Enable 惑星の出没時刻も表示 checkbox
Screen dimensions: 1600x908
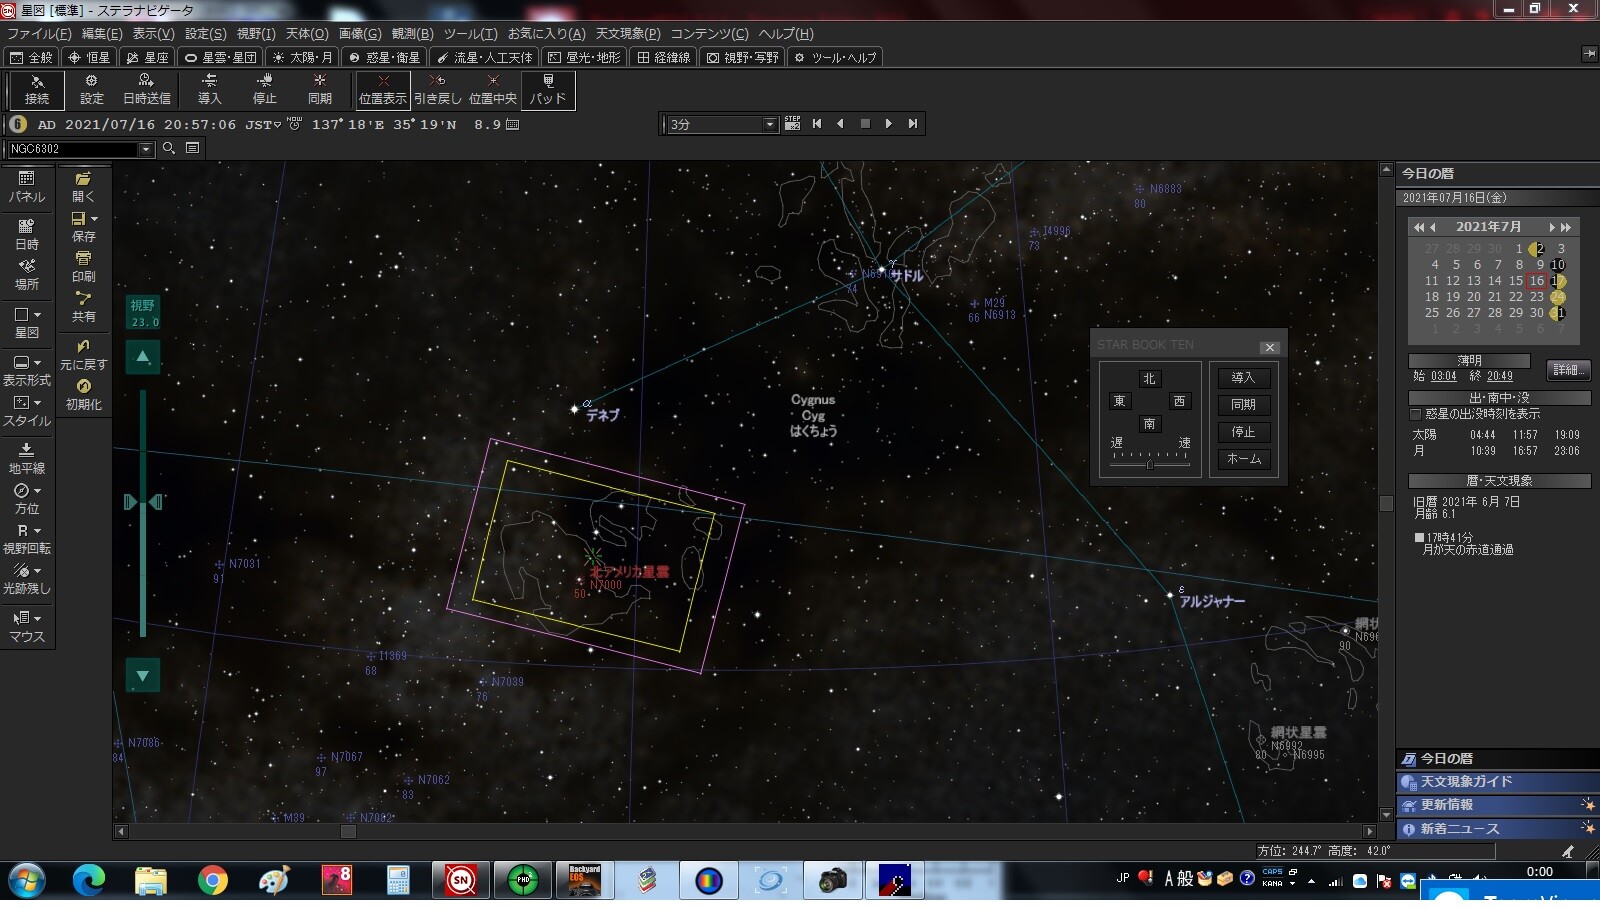[x=1416, y=414]
